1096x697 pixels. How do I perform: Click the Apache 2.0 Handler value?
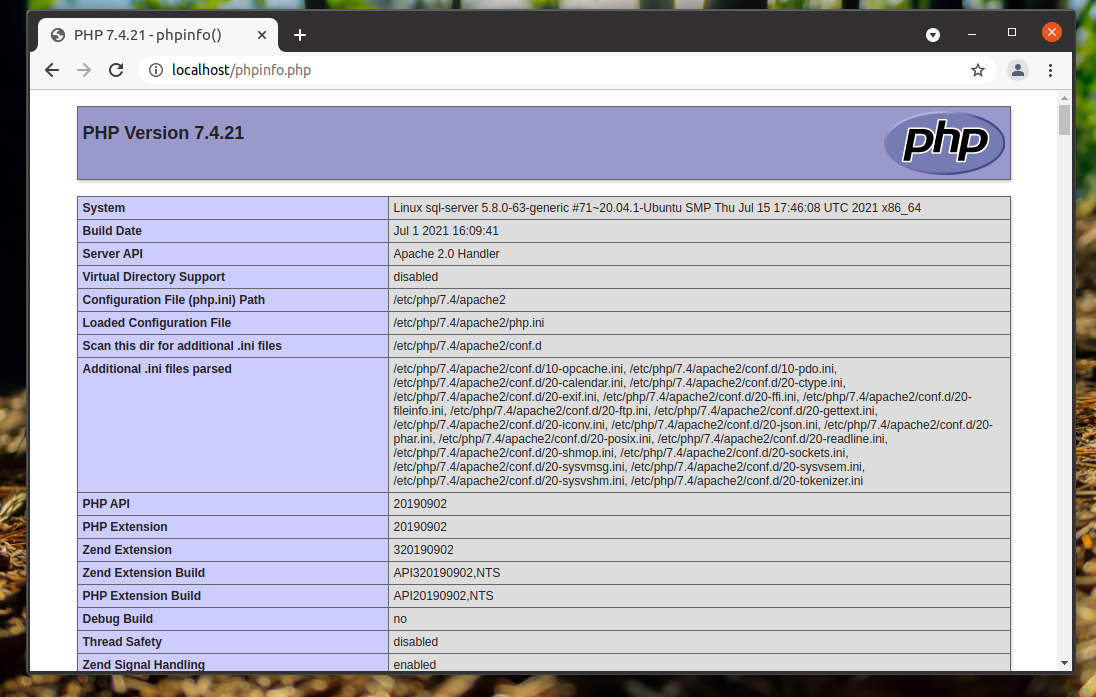(446, 254)
